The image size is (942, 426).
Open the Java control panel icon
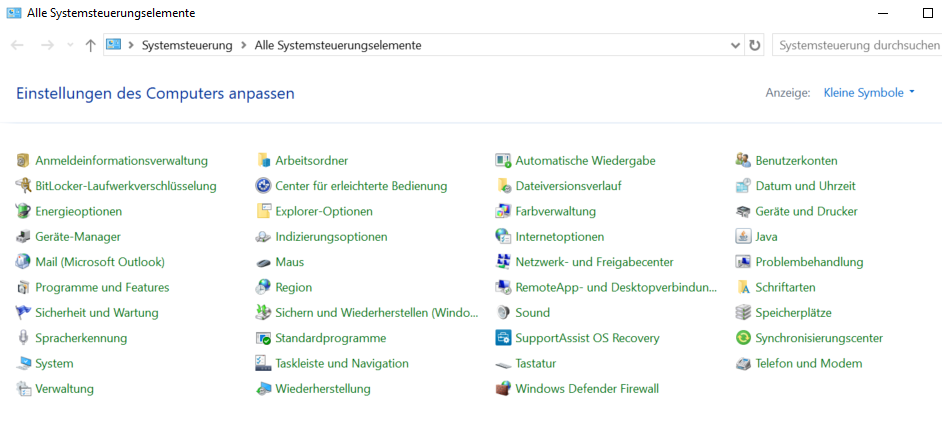click(743, 237)
